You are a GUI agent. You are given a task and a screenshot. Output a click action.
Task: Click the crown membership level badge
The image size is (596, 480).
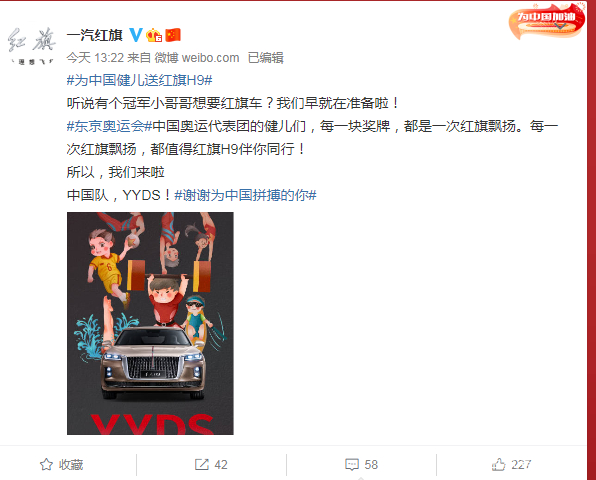[154, 35]
